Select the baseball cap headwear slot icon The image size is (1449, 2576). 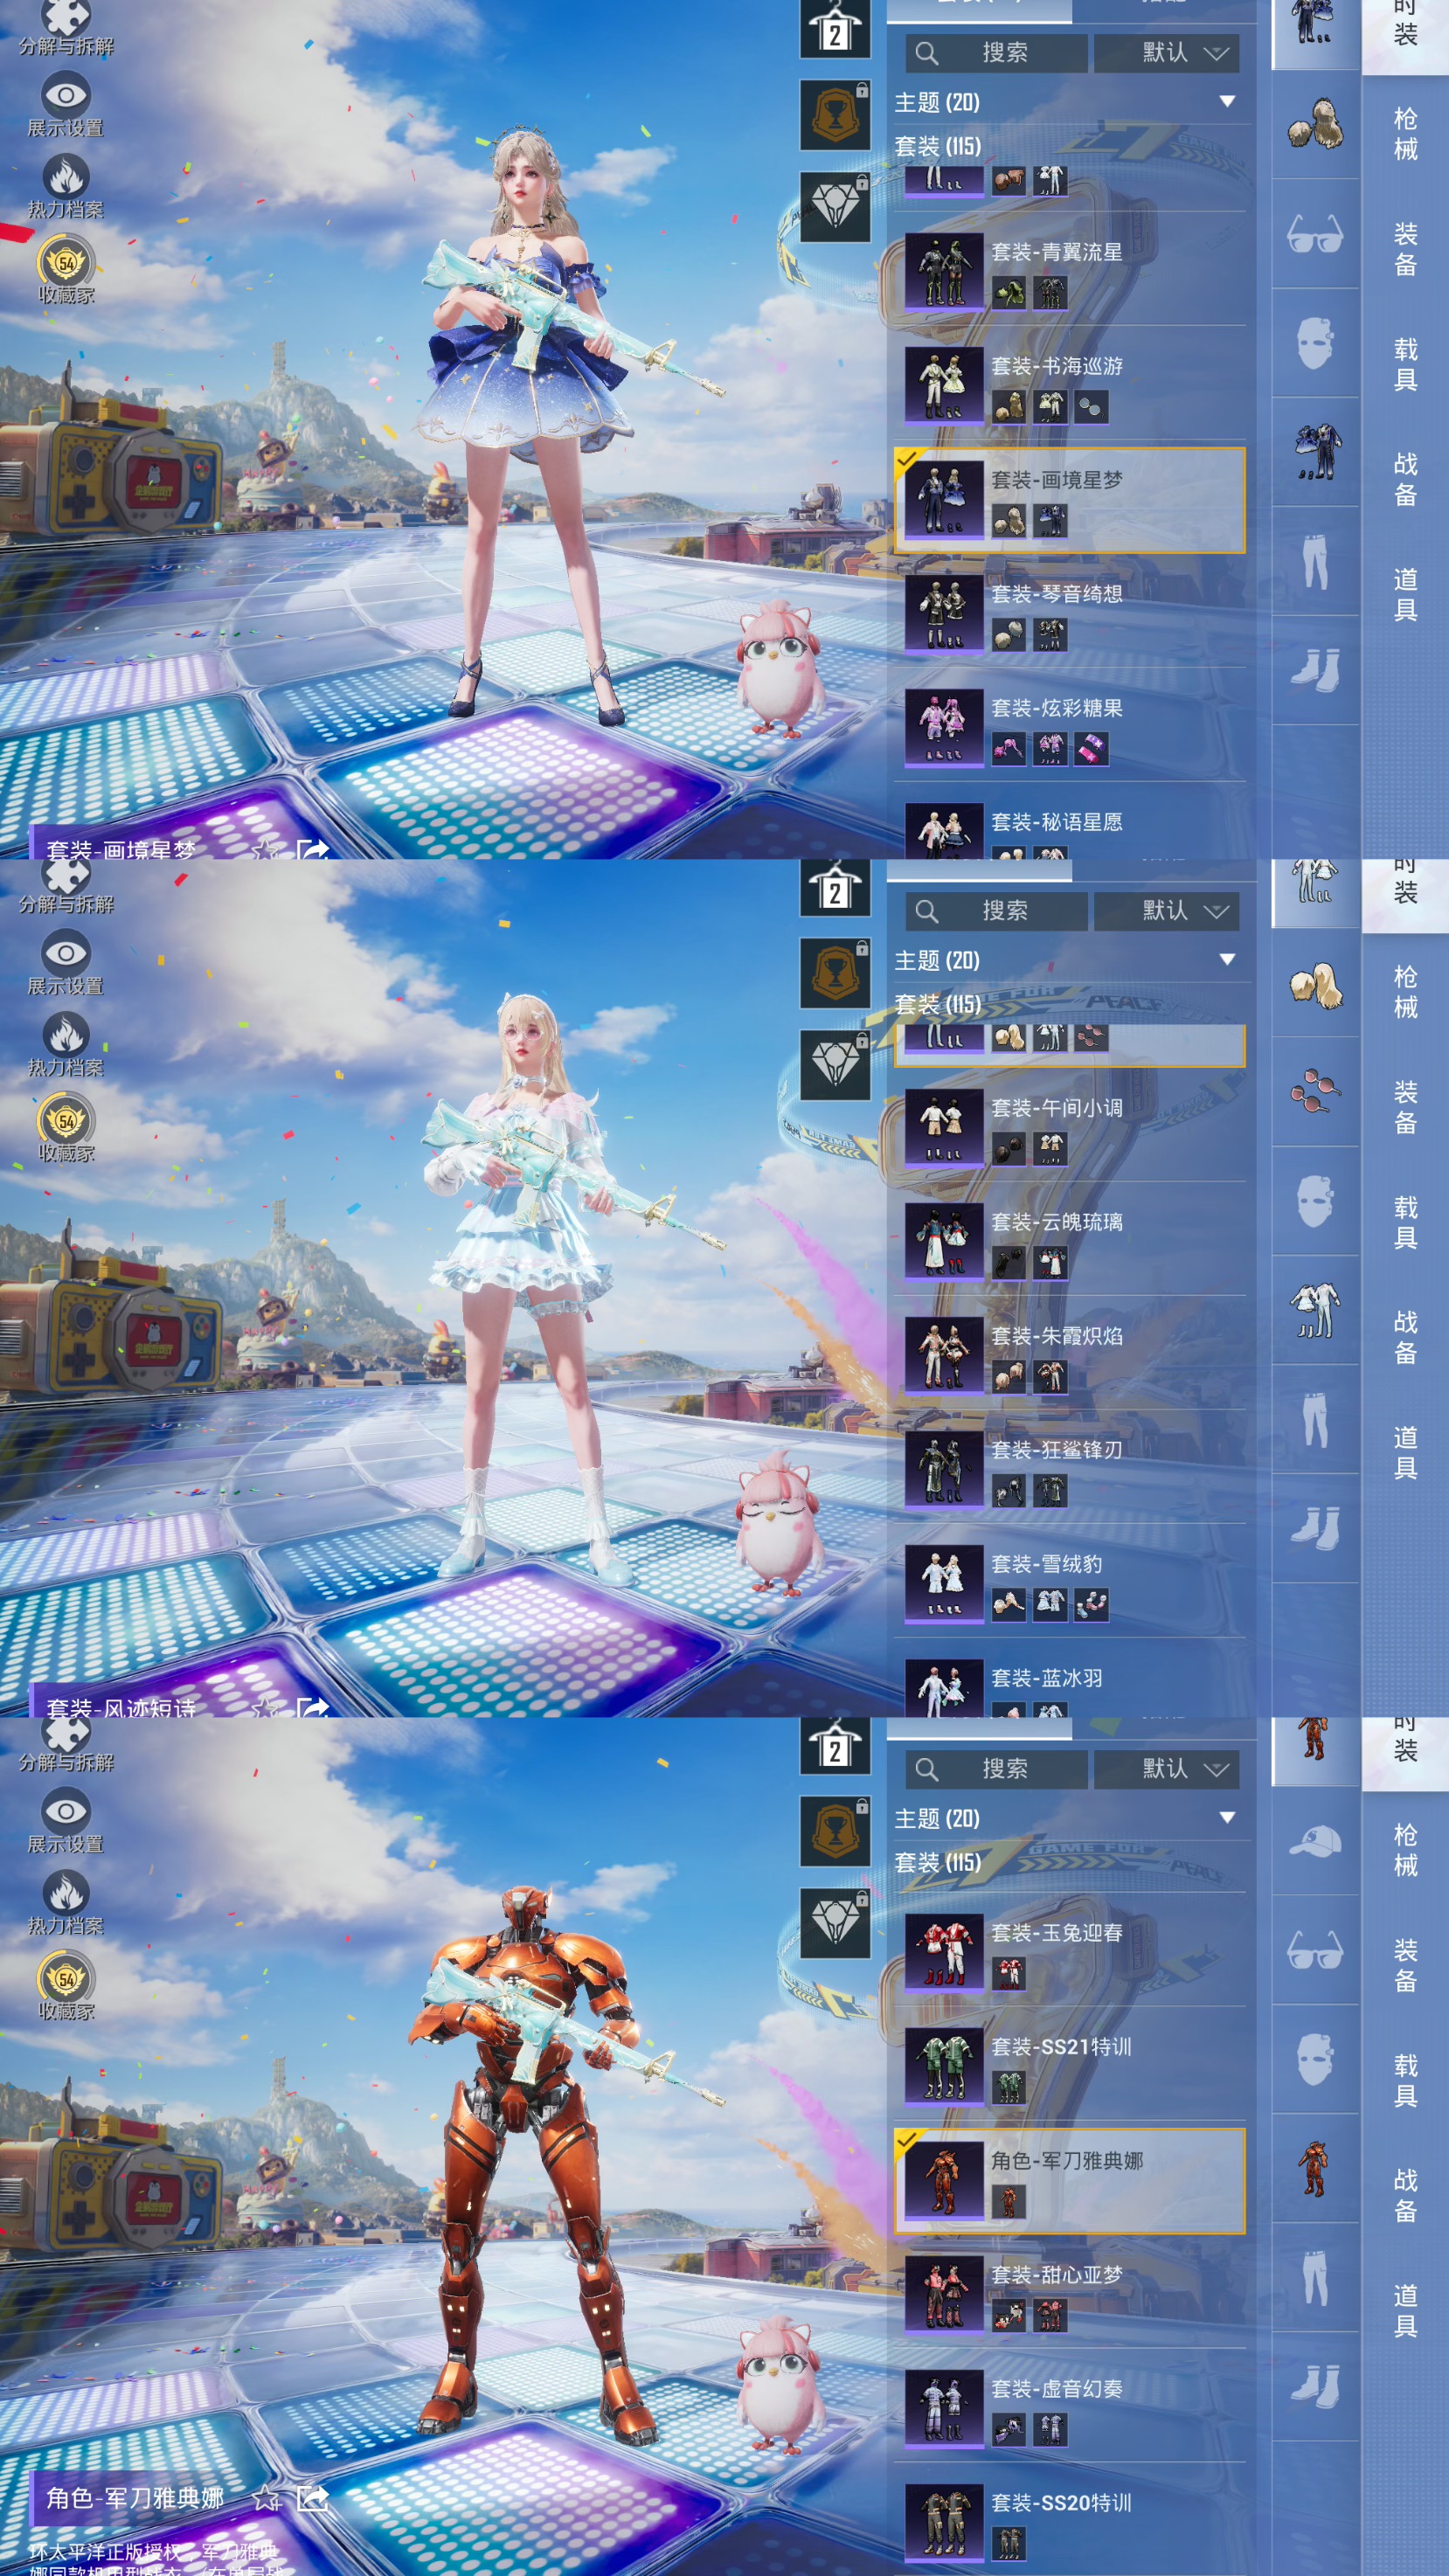(x=1314, y=1842)
